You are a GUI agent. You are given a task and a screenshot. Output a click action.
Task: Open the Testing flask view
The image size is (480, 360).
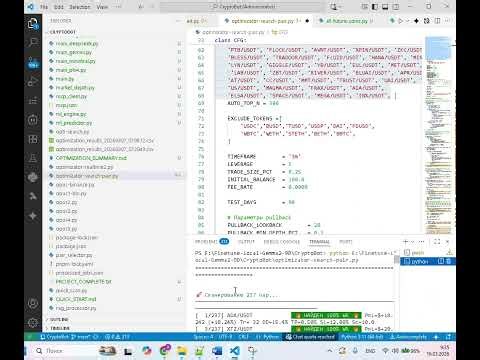(33, 158)
